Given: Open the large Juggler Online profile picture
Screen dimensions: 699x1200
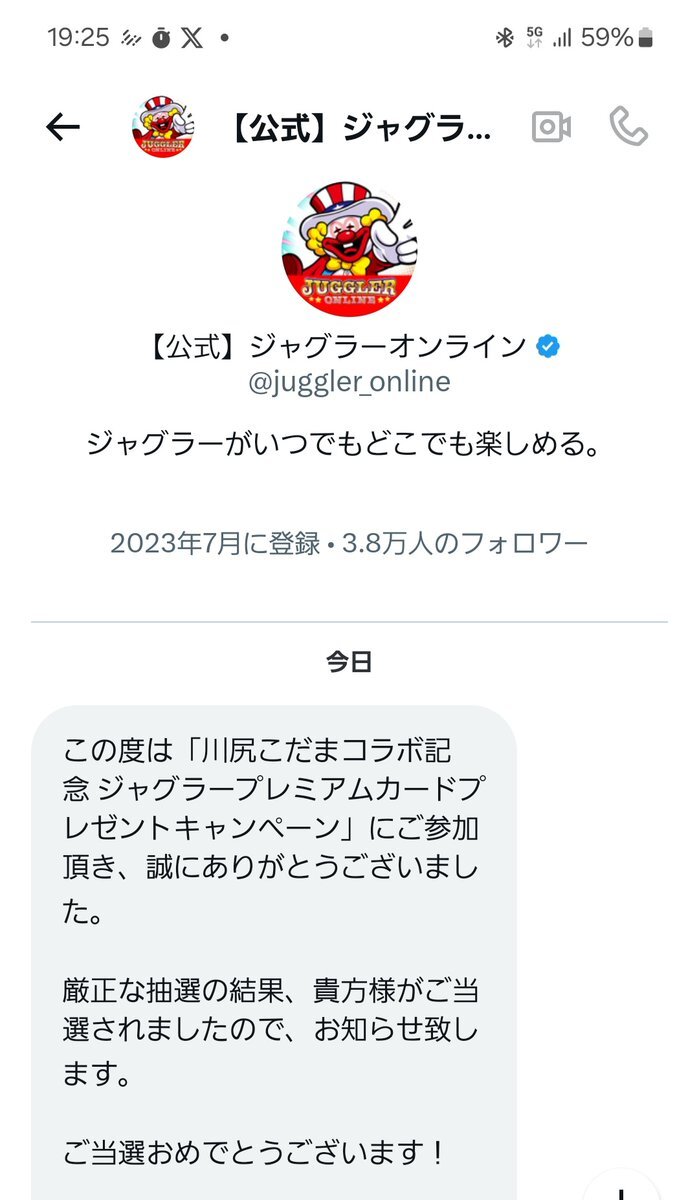Looking at the screenshot, I should tap(349, 249).
